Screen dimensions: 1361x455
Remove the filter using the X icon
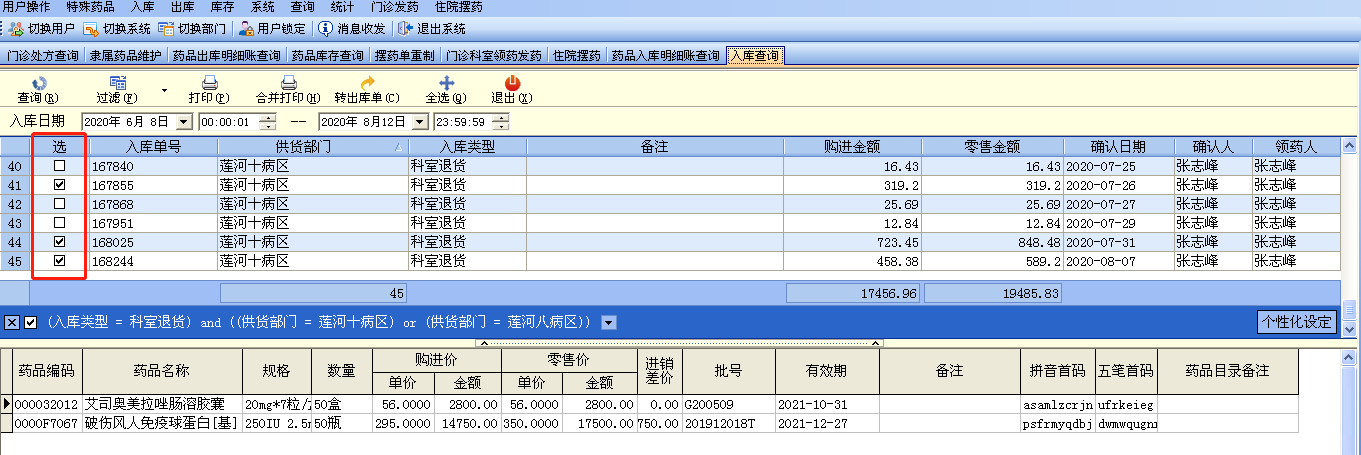click(12, 322)
